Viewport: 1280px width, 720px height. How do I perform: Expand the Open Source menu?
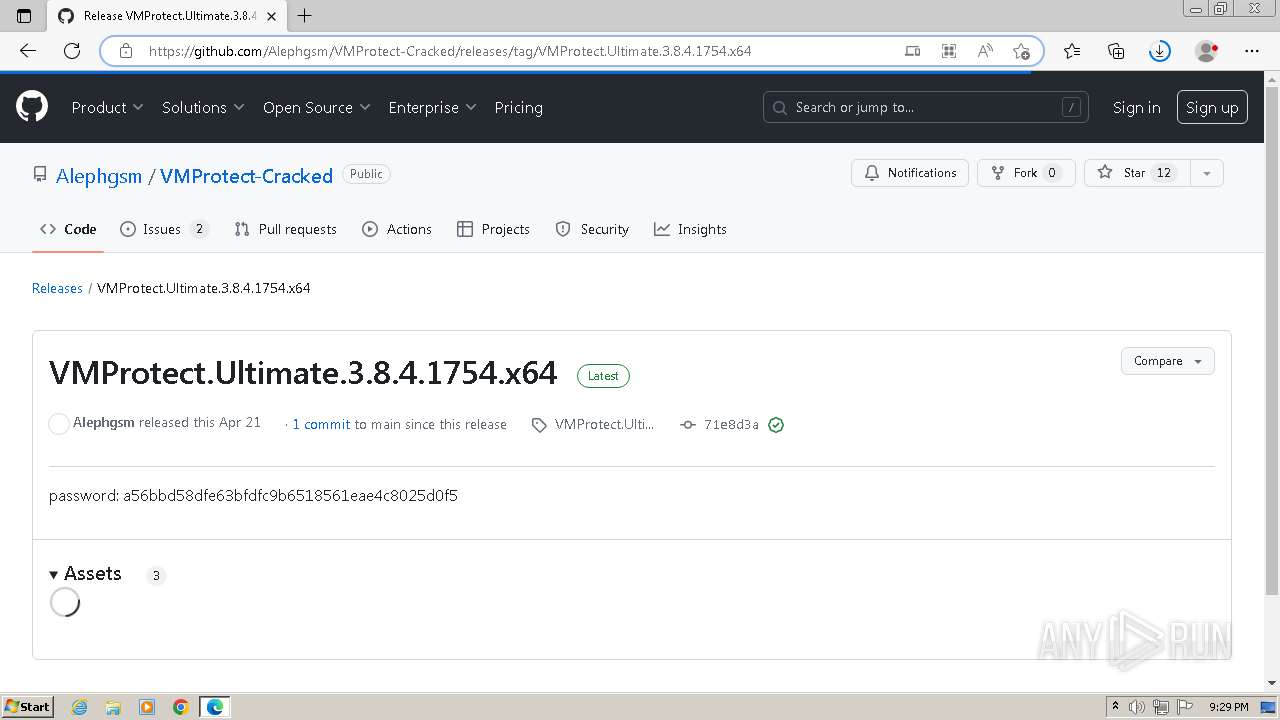coord(316,107)
